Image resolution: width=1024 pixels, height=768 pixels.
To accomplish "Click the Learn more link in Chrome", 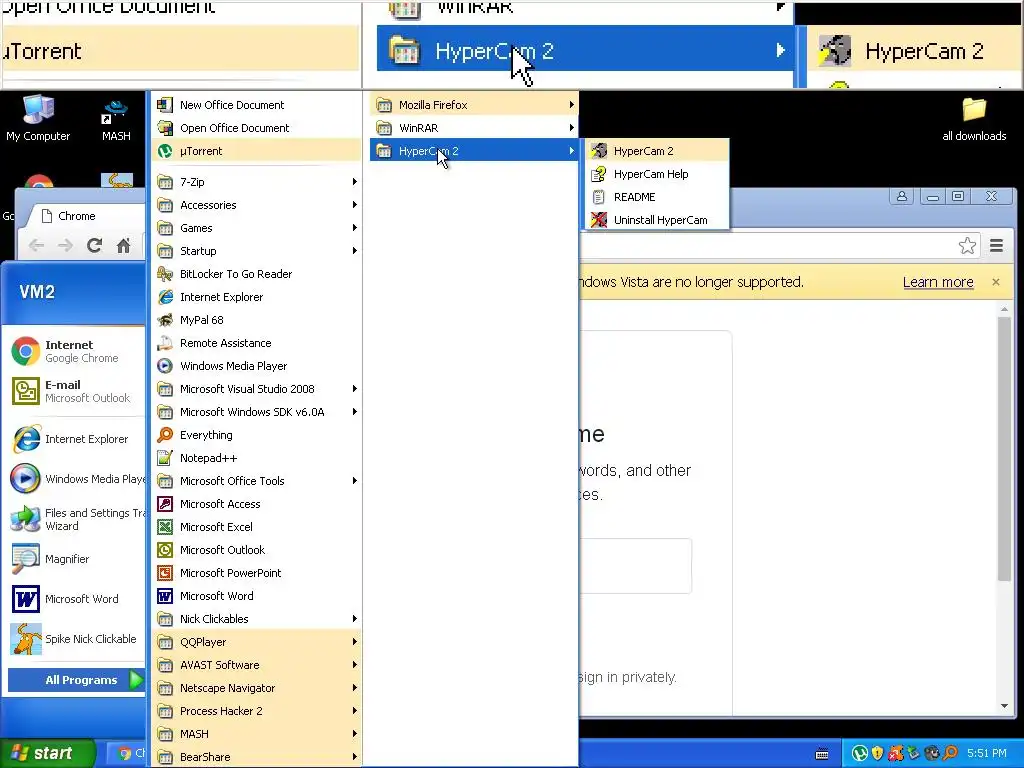I will [x=938, y=282].
